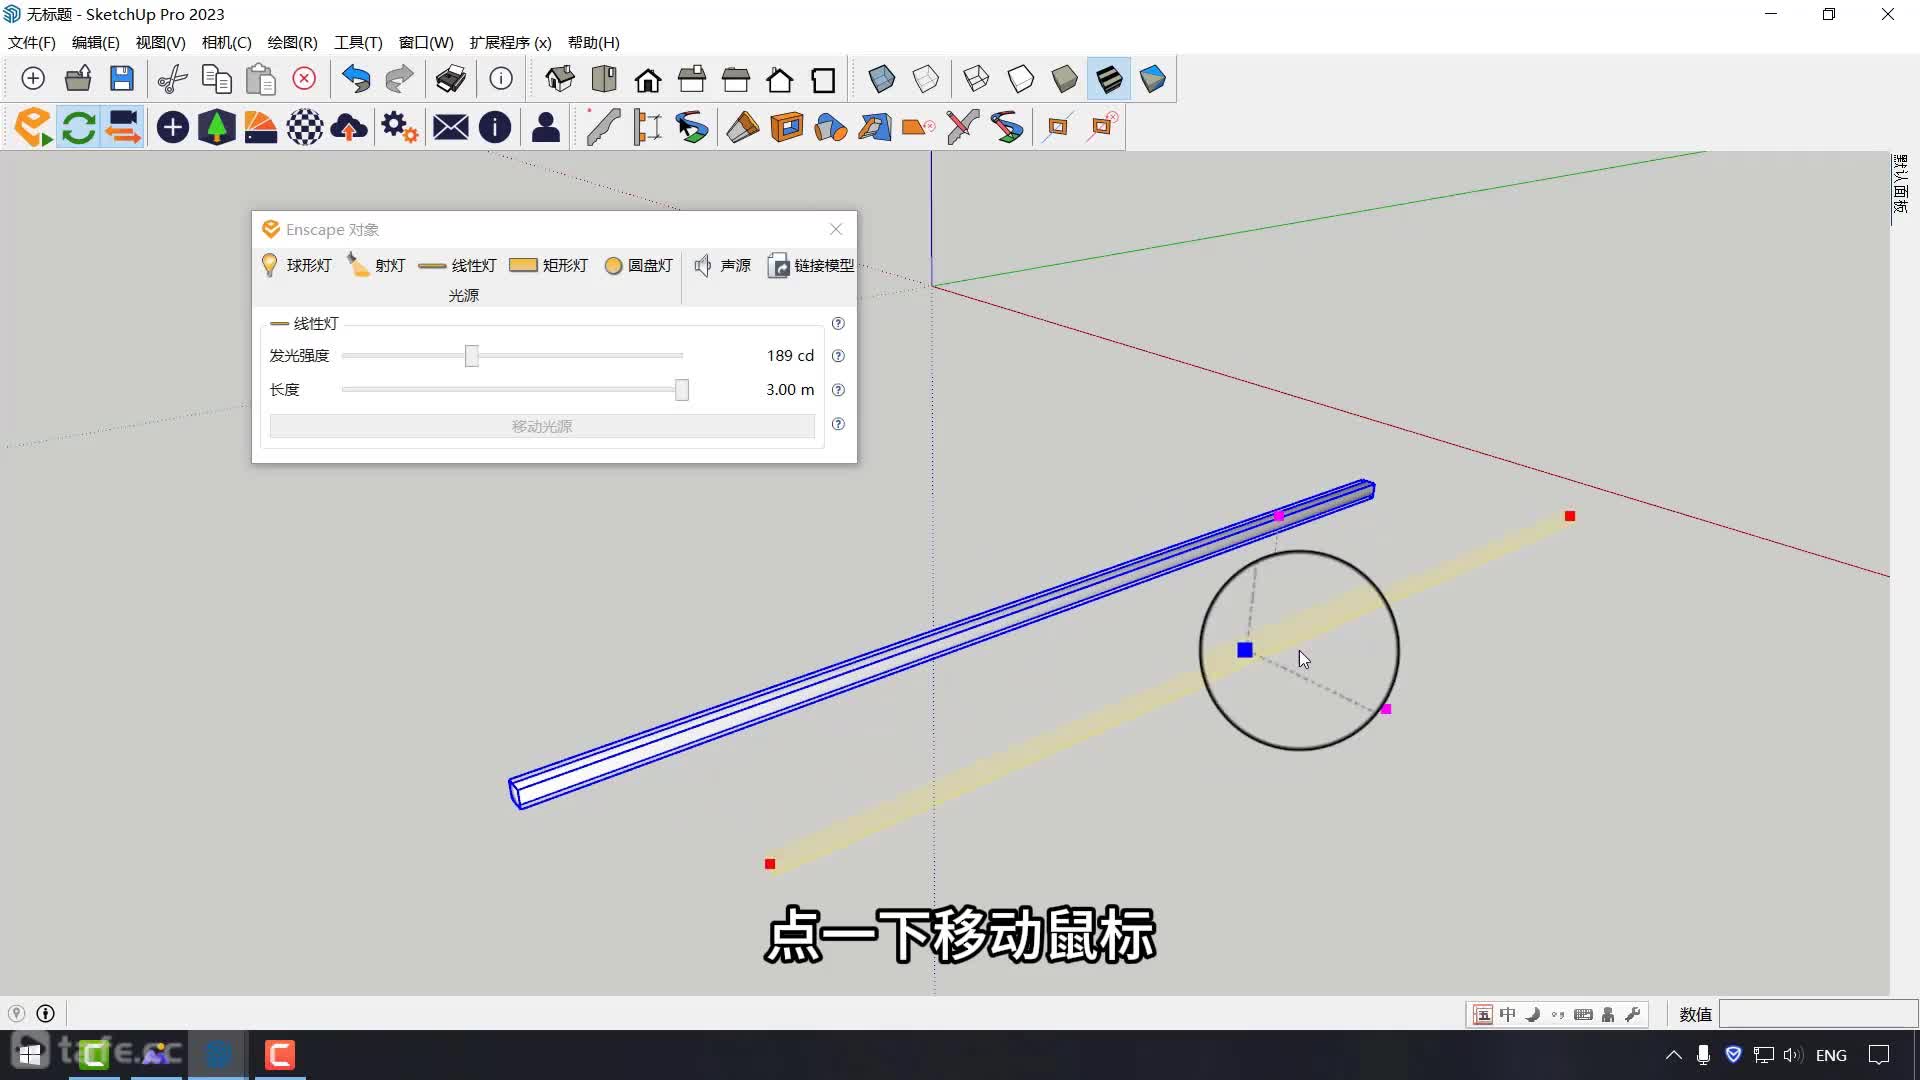
Task: Open Enscape Asset Library tree icon
Action: [x=216, y=128]
